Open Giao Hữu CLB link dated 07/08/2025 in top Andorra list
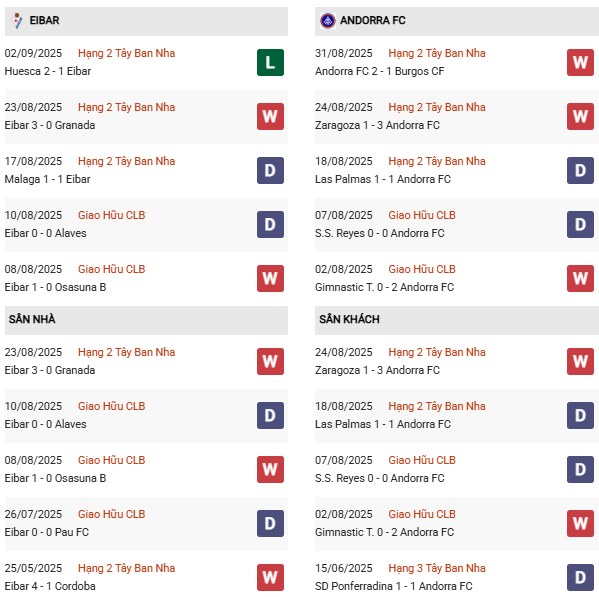Screen dimensions: 599x597 click(422, 215)
